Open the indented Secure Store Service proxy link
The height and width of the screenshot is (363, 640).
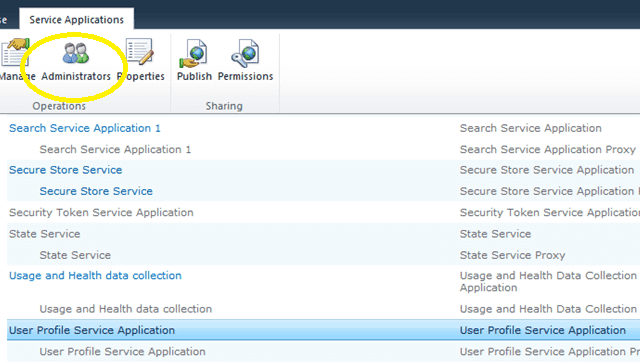click(x=96, y=191)
